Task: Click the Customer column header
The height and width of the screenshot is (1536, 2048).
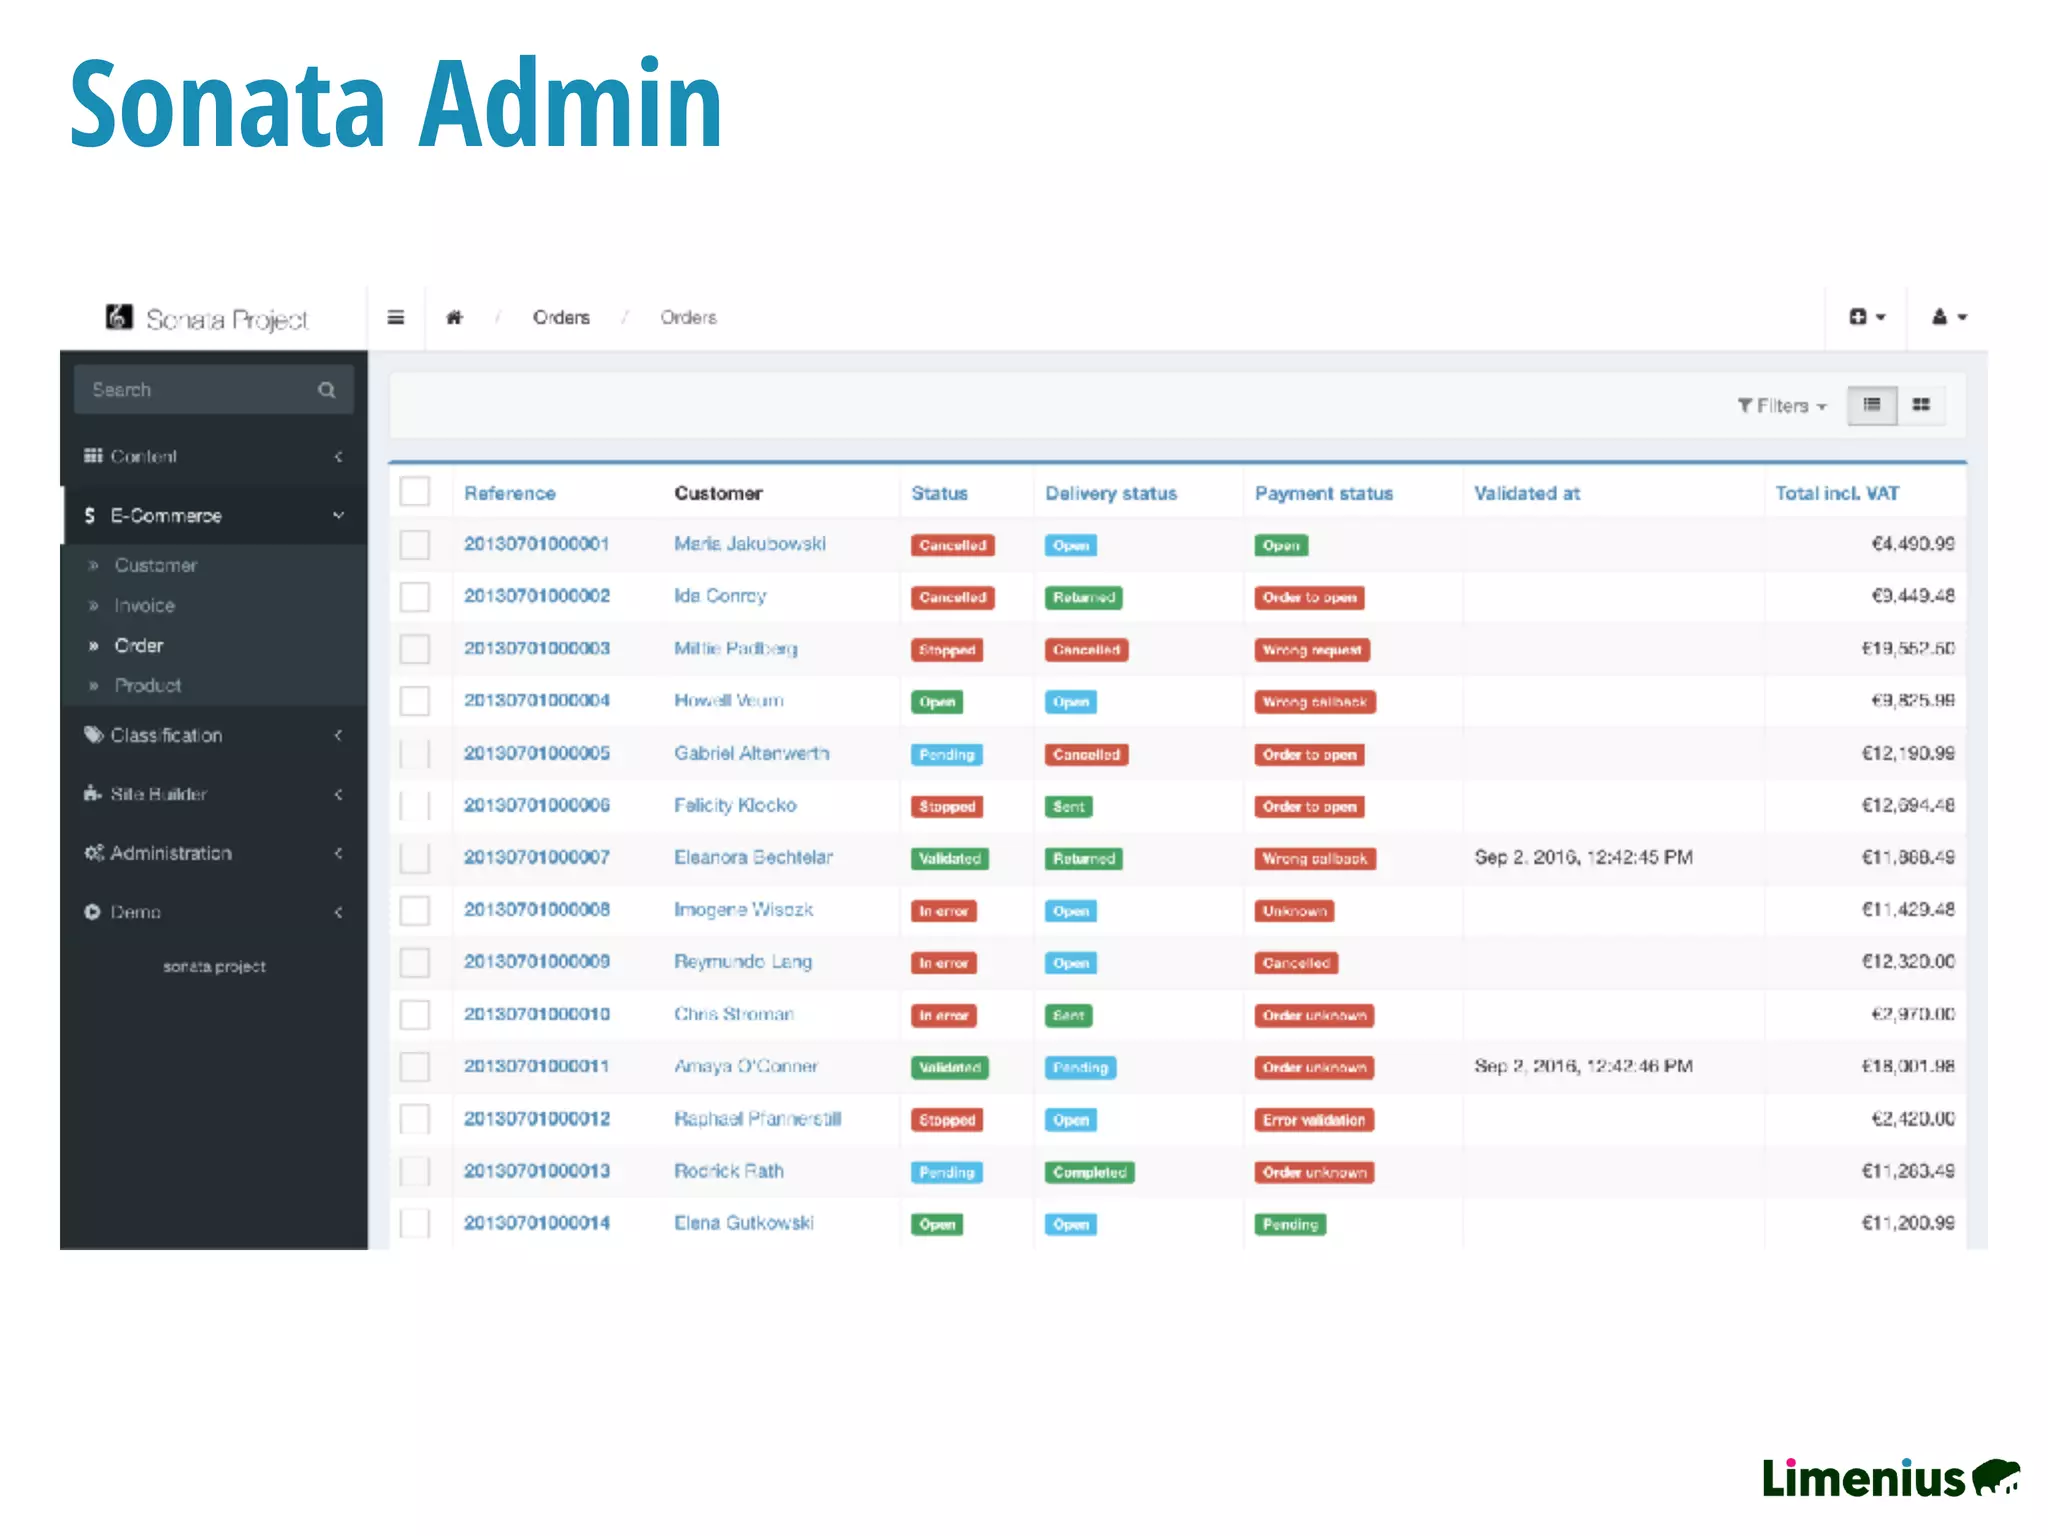Action: click(x=718, y=493)
